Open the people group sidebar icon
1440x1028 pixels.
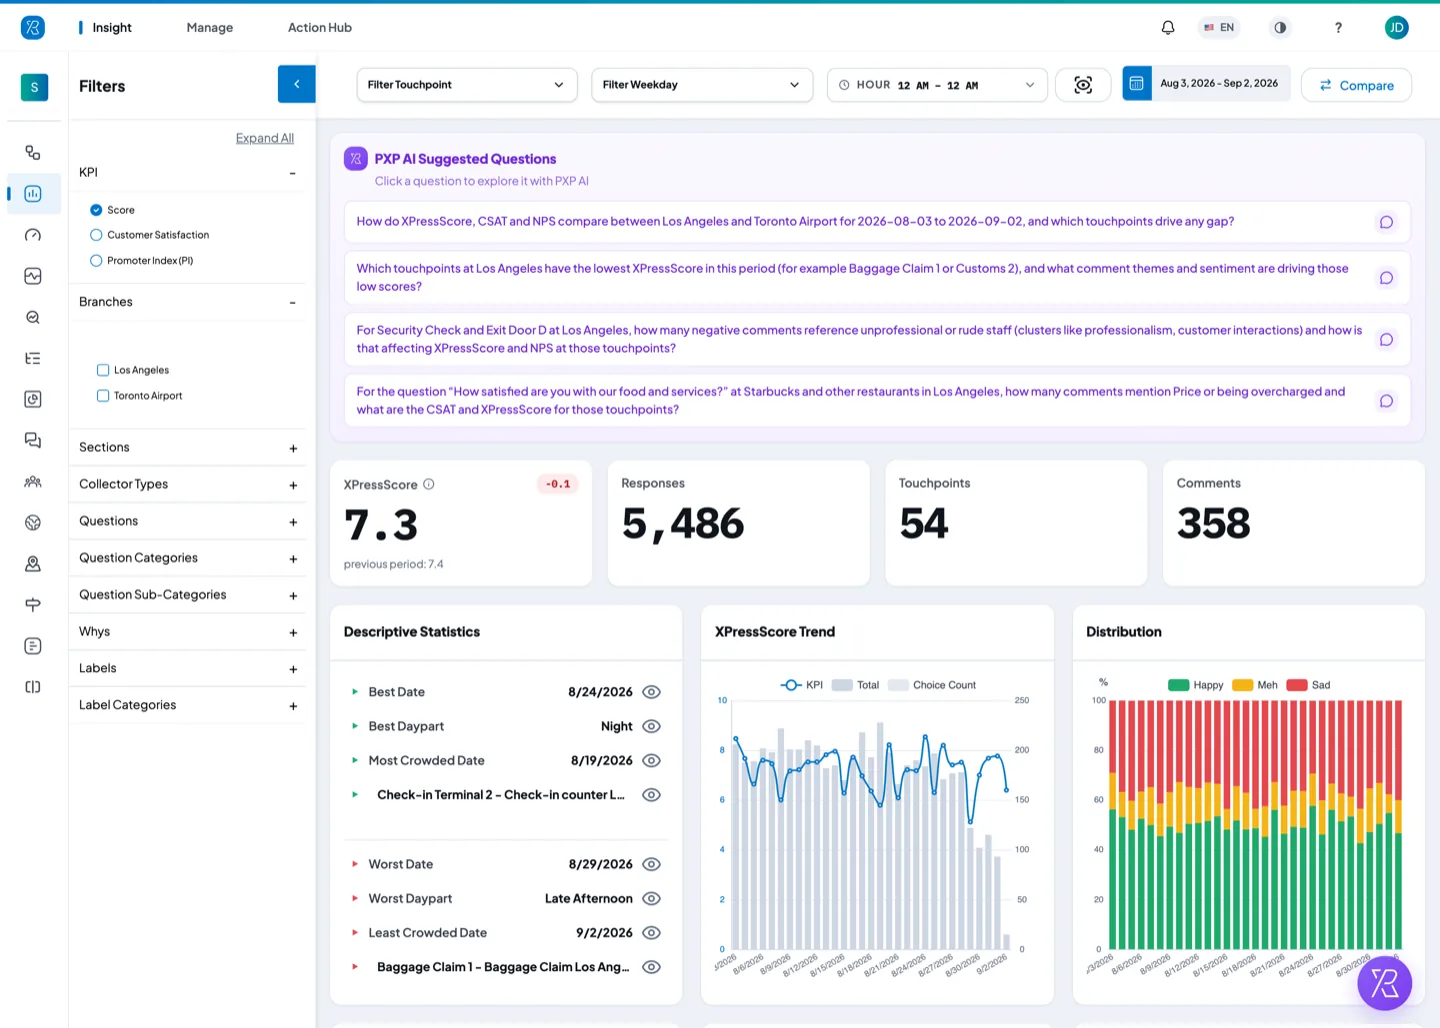coord(33,482)
